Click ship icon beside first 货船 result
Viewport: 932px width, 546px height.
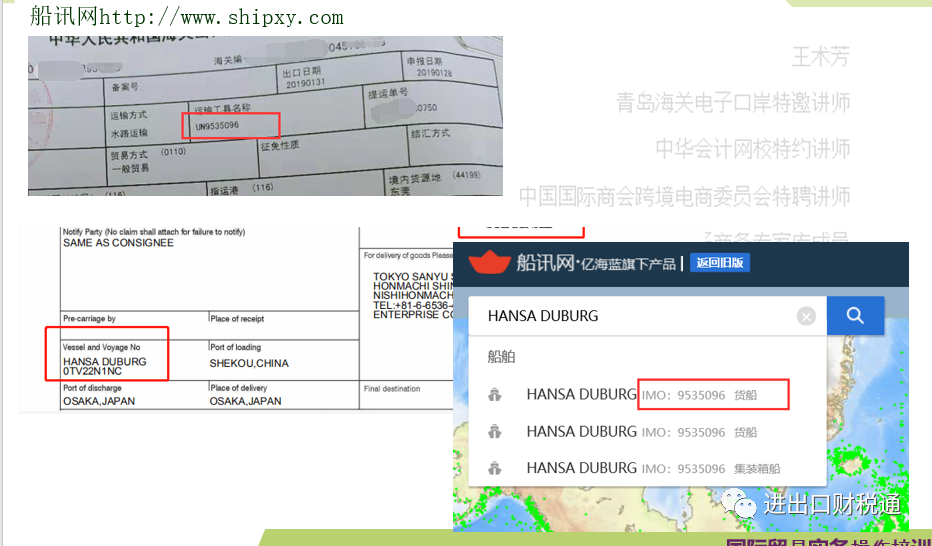tap(495, 394)
